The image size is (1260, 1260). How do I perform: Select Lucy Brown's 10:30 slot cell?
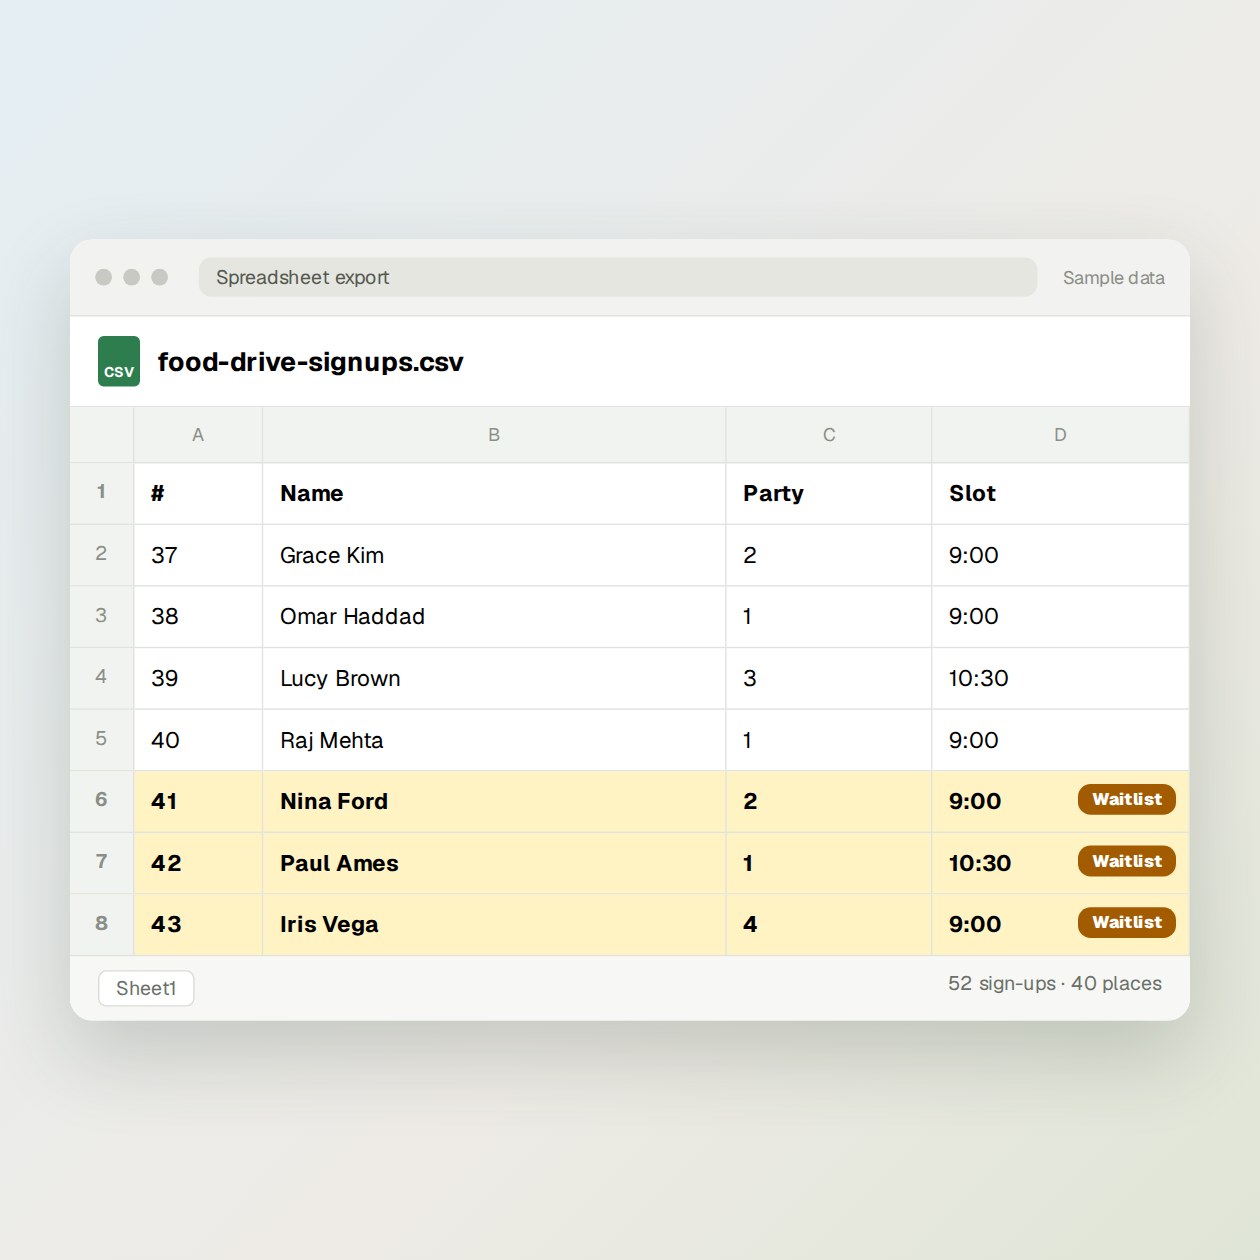1060,678
